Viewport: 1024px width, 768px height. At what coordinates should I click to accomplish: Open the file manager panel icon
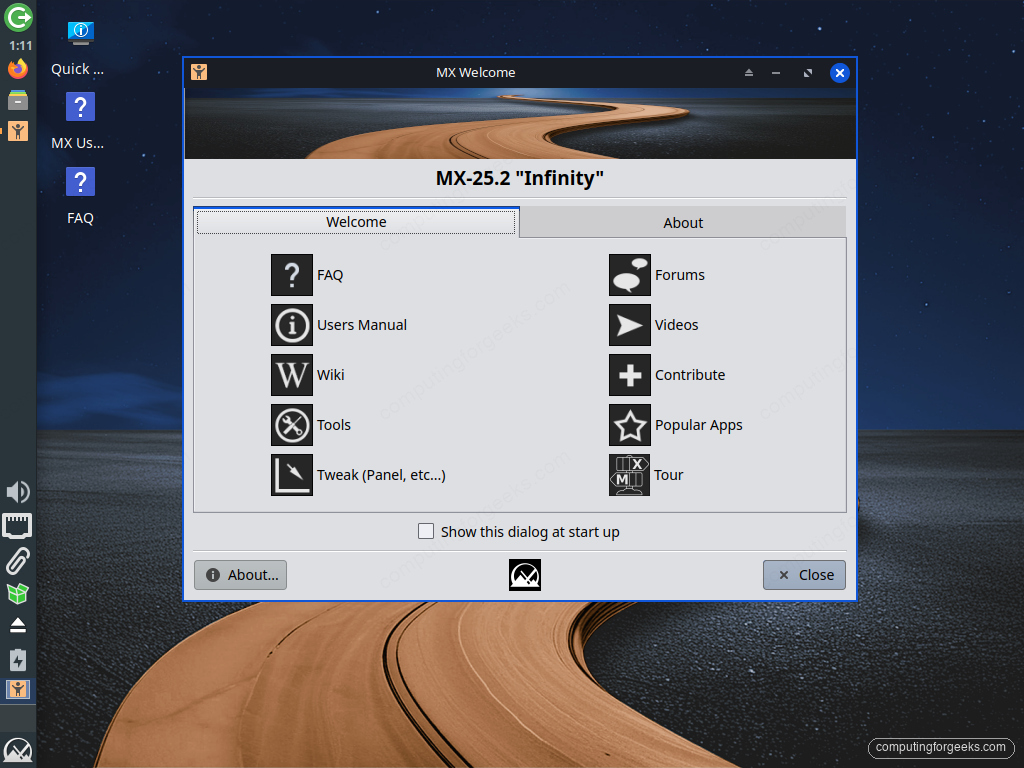tap(18, 100)
